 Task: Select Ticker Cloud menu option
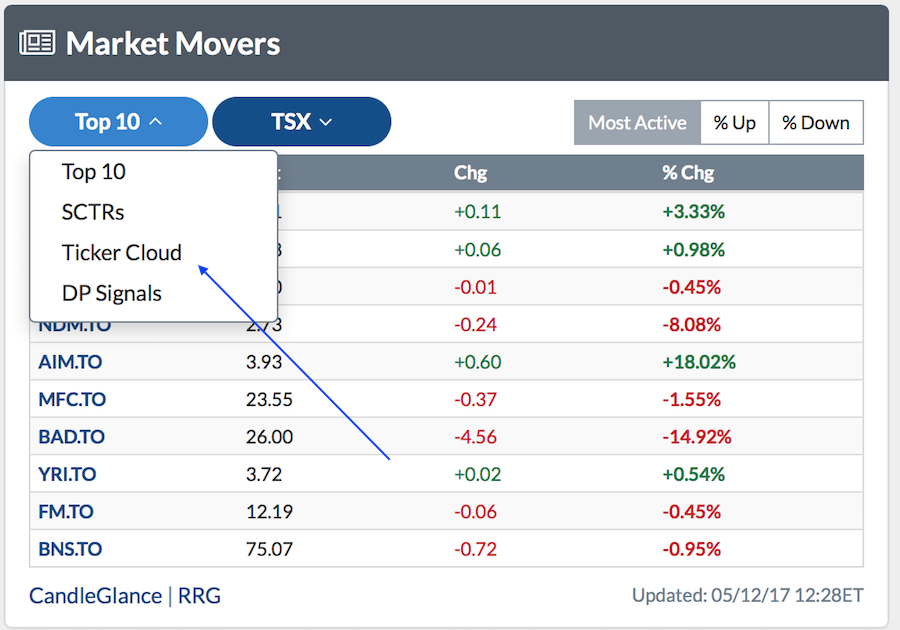tap(122, 253)
